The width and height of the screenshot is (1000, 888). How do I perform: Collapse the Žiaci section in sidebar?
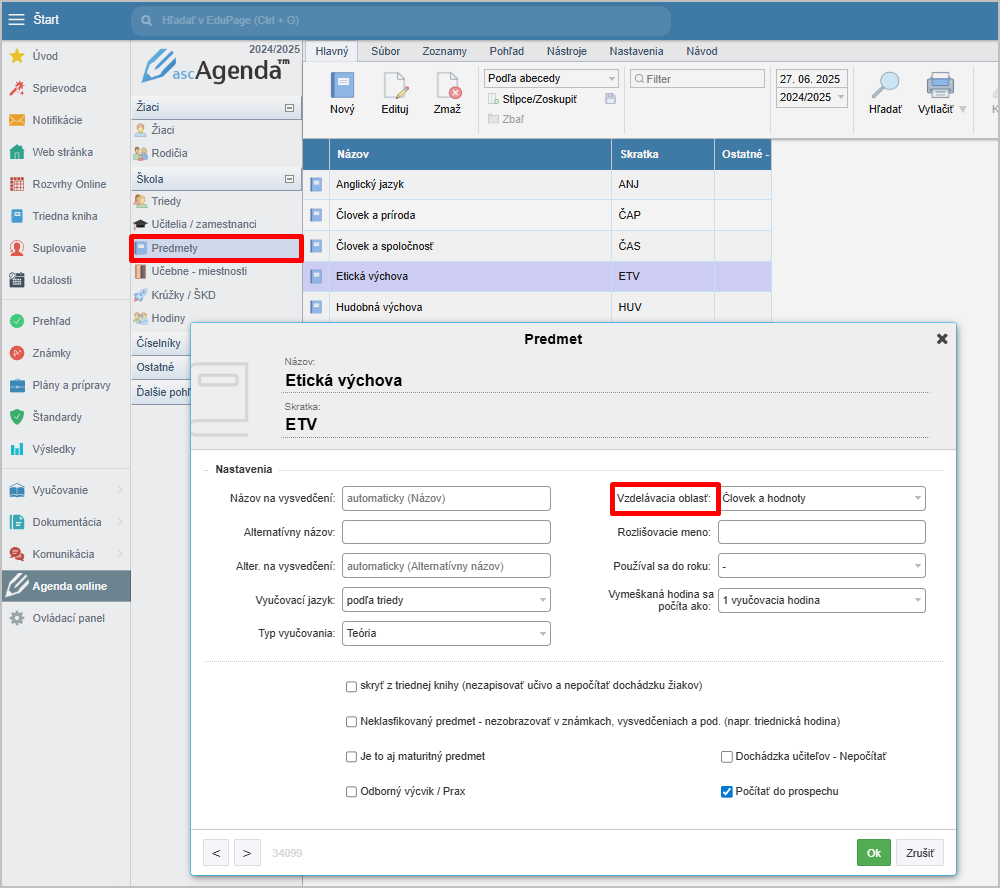tap(290, 108)
